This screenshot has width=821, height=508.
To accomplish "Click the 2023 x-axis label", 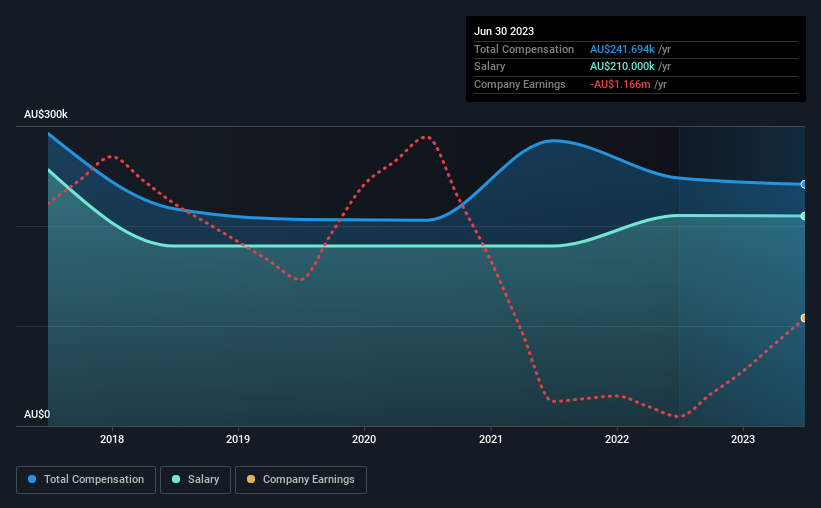I will [x=743, y=439].
